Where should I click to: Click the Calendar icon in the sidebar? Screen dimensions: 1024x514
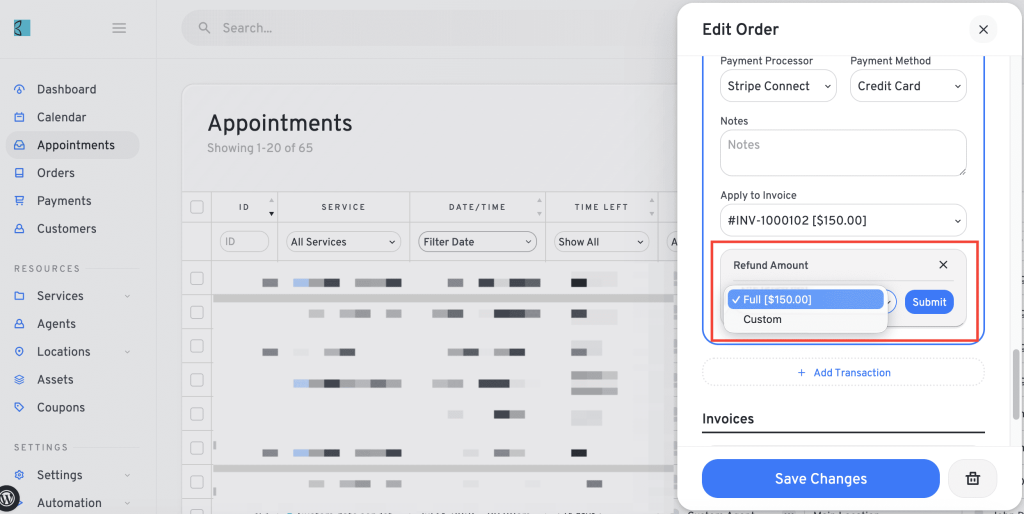(x=20, y=118)
